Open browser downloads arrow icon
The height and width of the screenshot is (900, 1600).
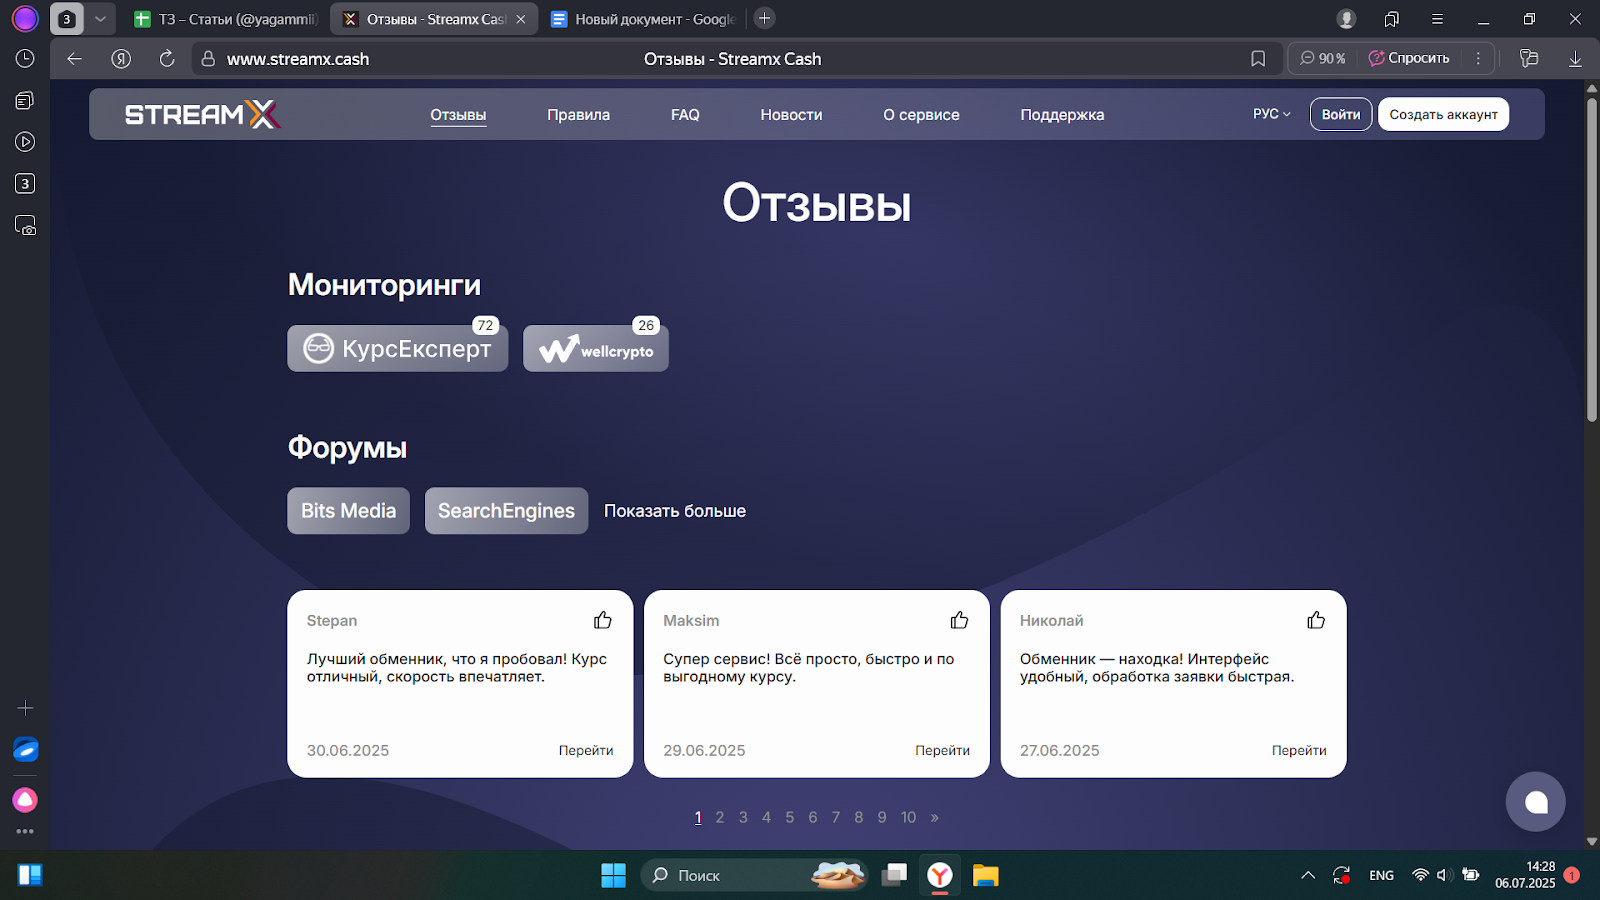(1575, 59)
